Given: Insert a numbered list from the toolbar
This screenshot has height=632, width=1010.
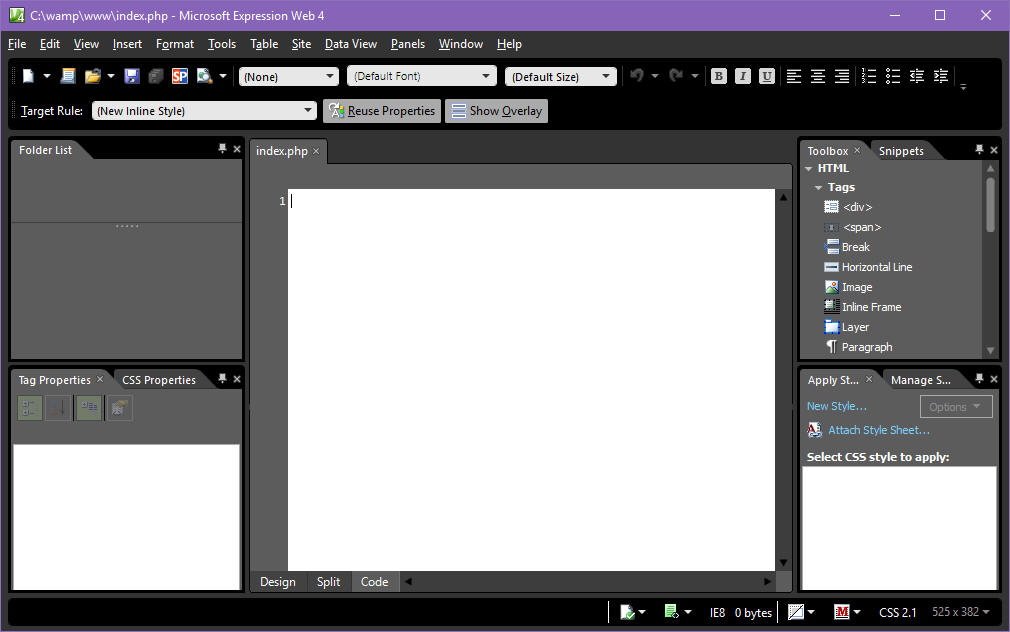Looking at the screenshot, I should point(868,76).
